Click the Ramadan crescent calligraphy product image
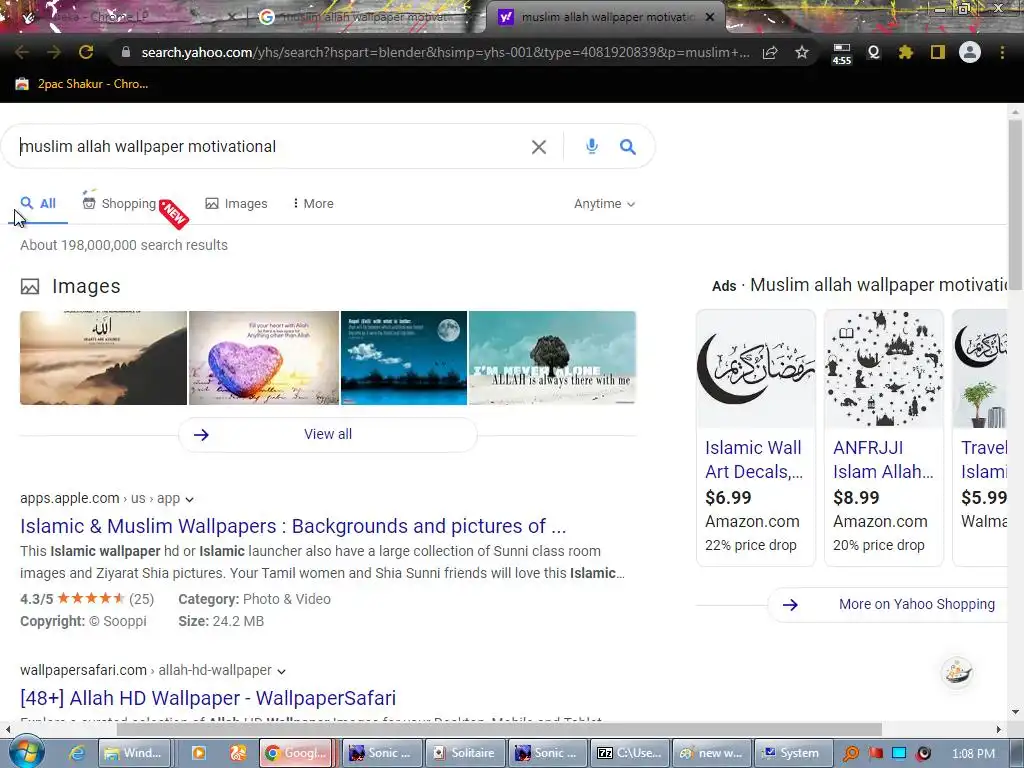The height and width of the screenshot is (768, 1024). point(756,369)
